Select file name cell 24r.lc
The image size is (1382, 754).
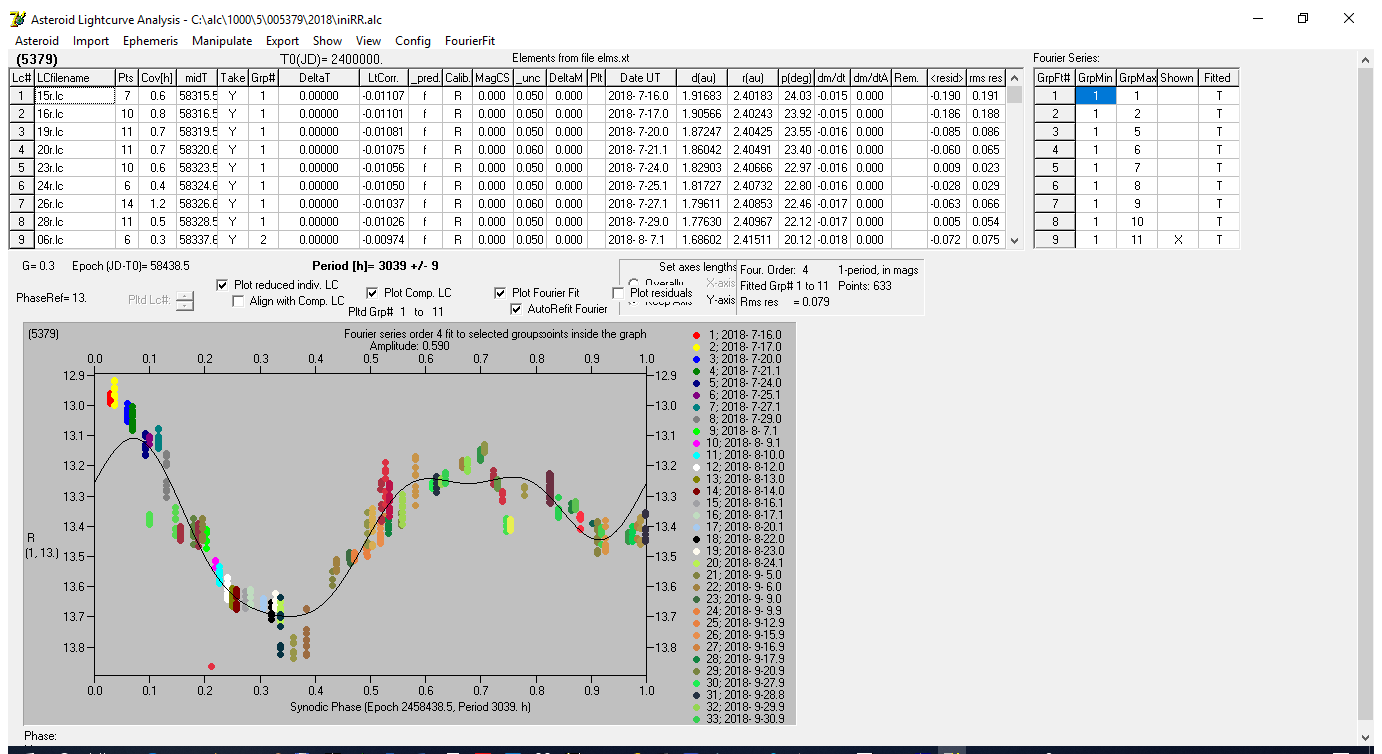tap(73, 186)
